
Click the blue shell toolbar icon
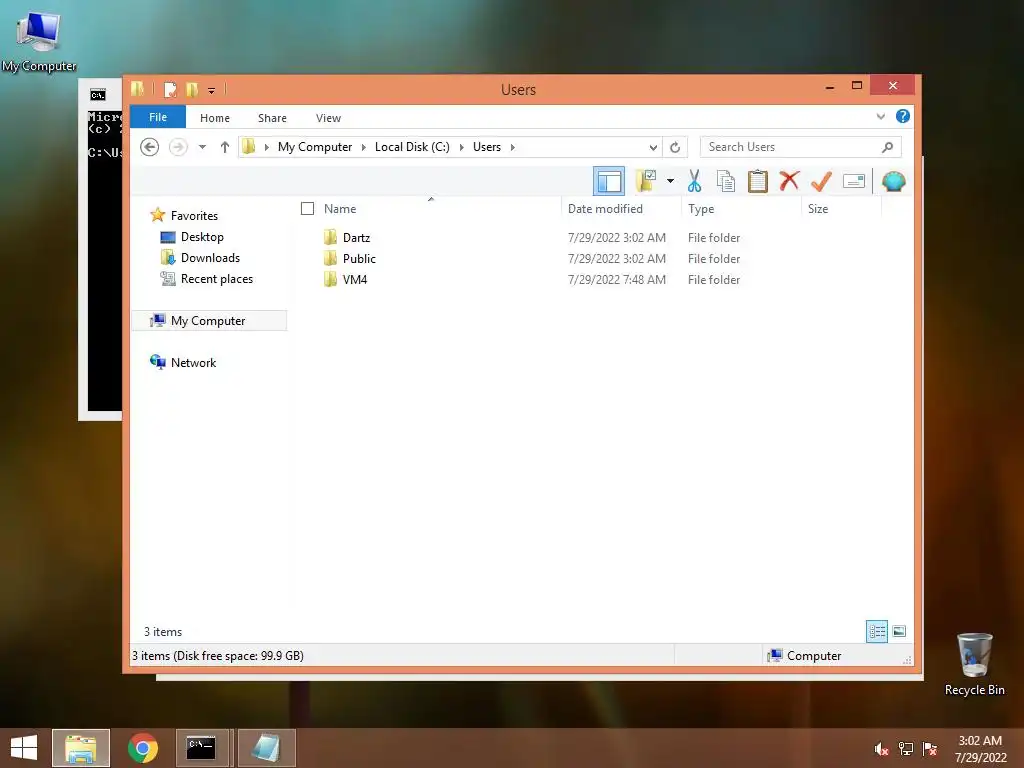(x=893, y=181)
